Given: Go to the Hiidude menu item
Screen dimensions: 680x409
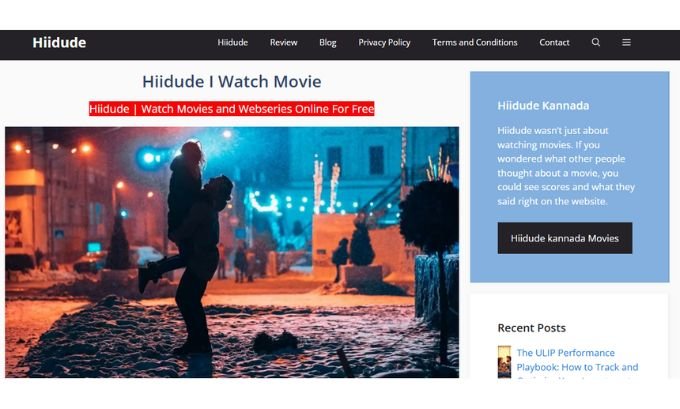Looking at the screenshot, I should 232,43.
